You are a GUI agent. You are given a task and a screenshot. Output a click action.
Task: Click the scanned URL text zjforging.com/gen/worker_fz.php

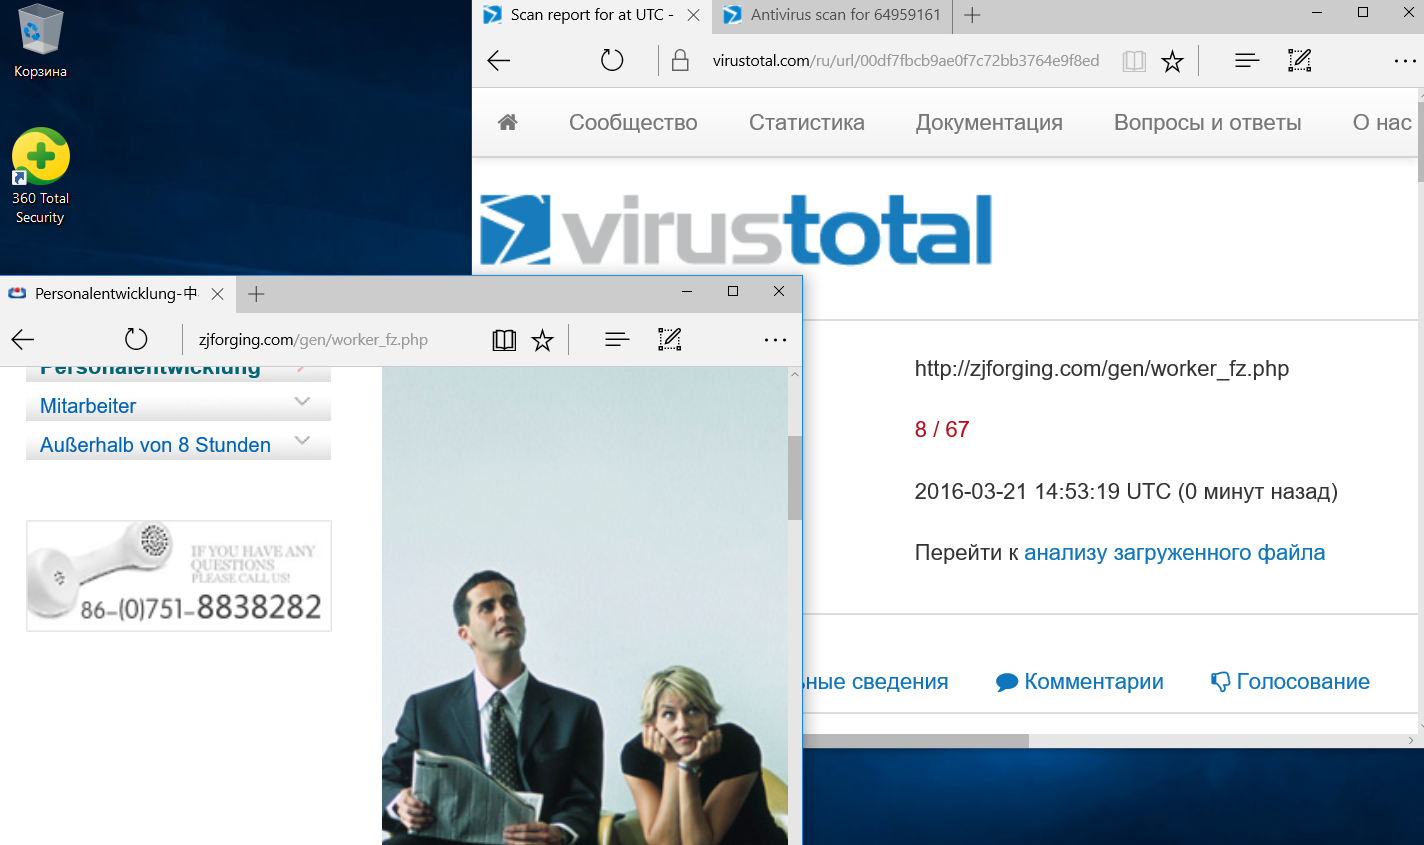pyautogui.click(x=1102, y=369)
